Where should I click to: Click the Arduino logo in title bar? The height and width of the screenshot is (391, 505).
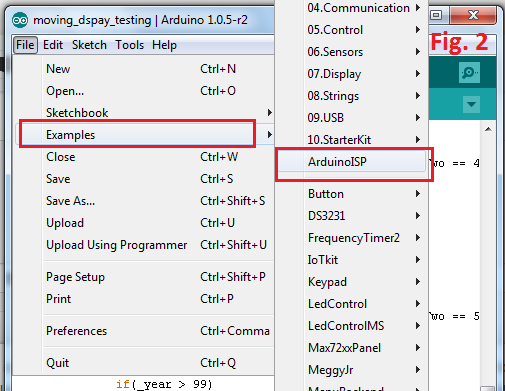click(20, 20)
